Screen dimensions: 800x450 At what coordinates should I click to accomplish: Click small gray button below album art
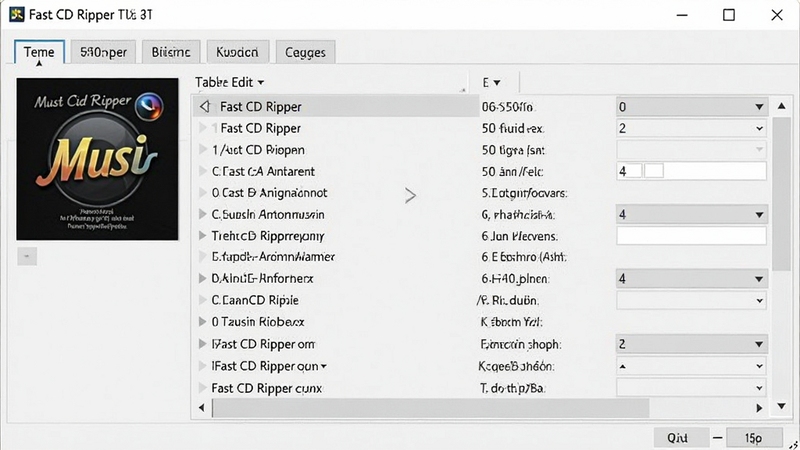coord(27,256)
